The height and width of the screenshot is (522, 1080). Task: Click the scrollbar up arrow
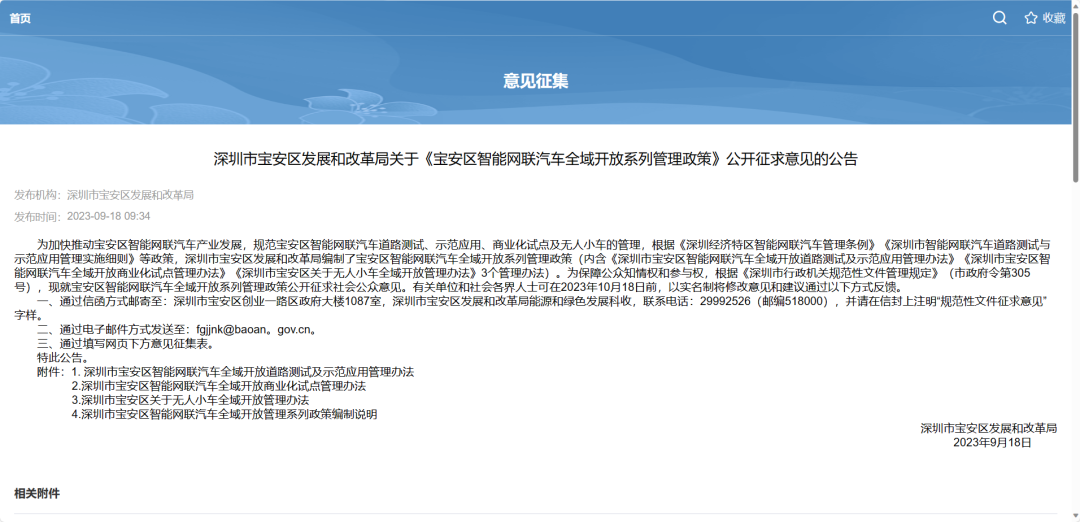pyautogui.click(x=1075, y=5)
